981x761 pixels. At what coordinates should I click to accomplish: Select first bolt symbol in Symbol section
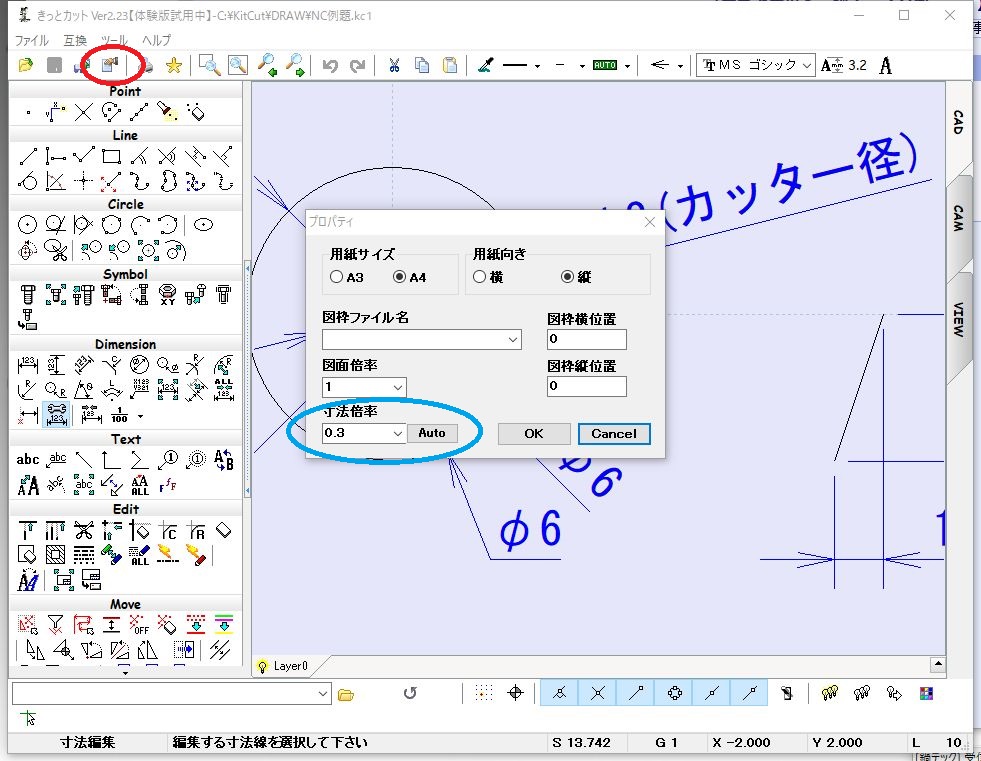point(28,294)
